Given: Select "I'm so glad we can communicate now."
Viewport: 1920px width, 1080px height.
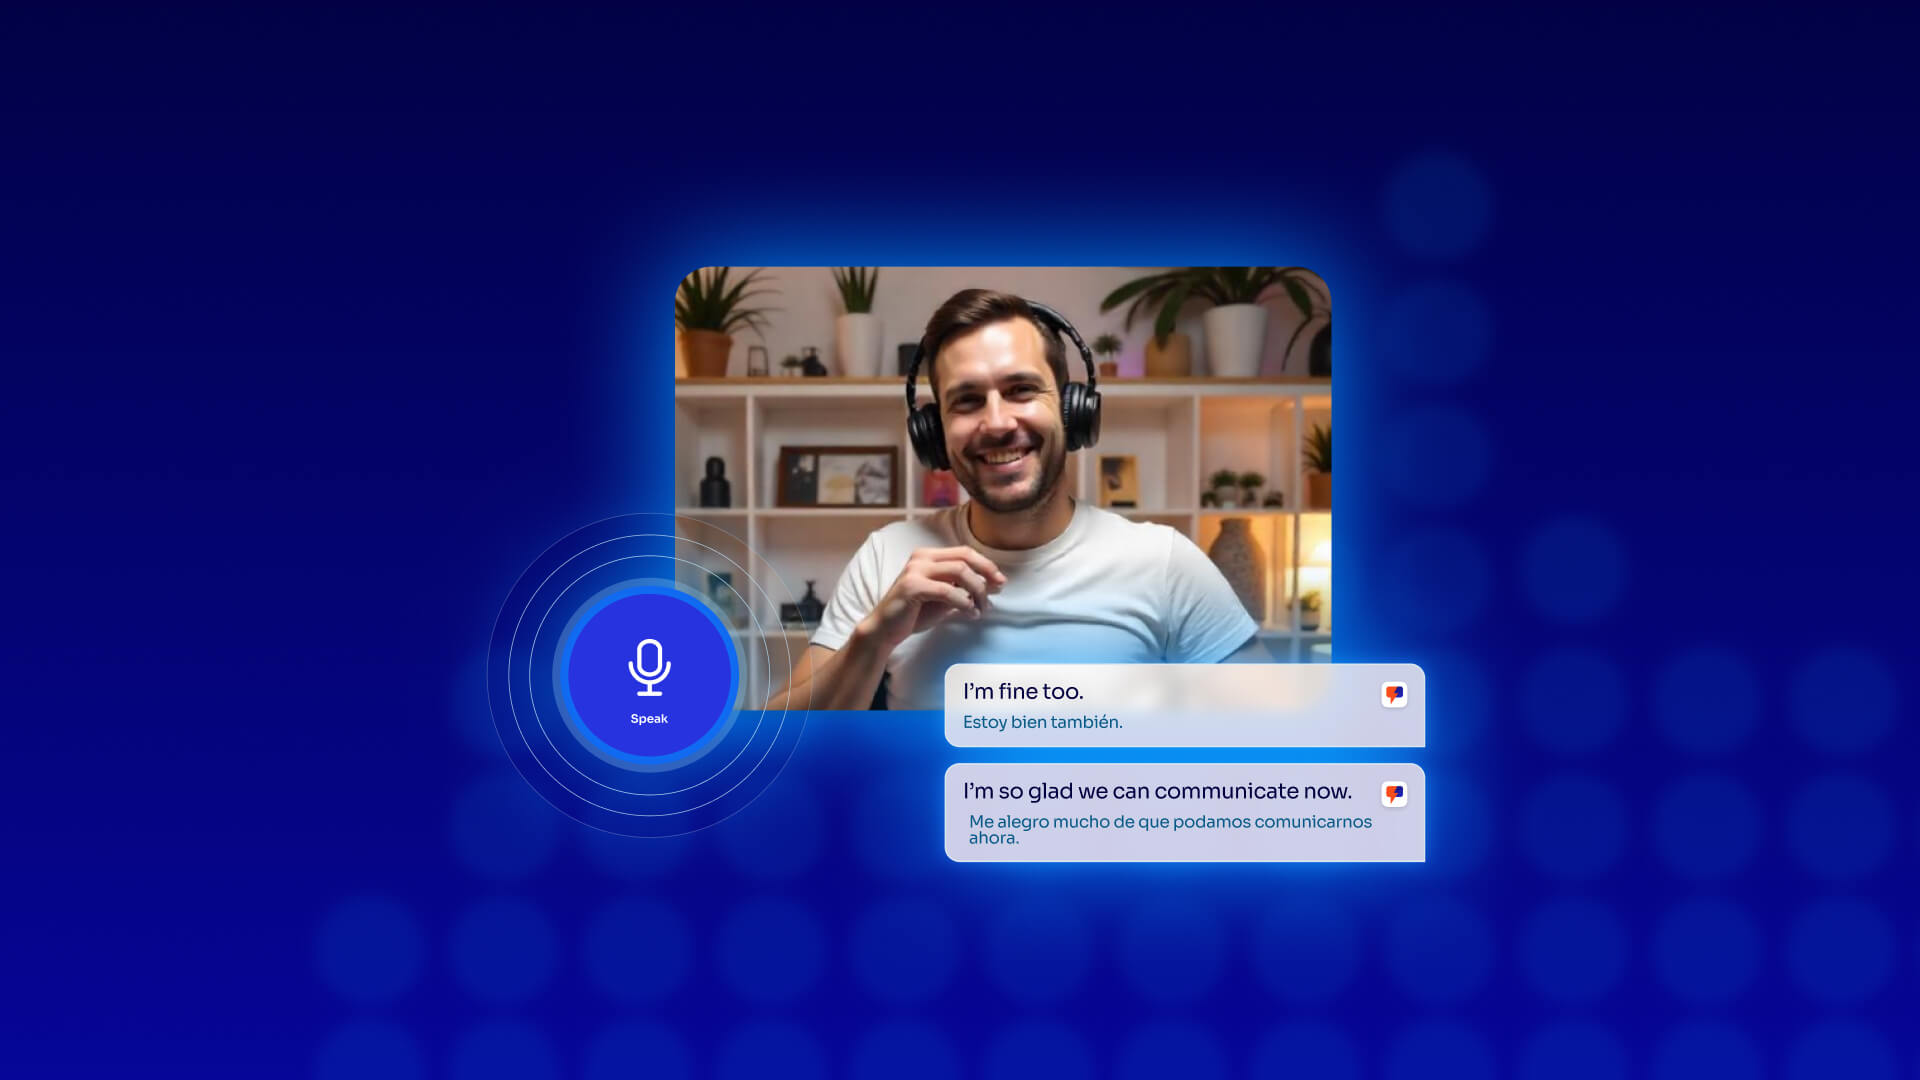Looking at the screenshot, I should tap(1156, 791).
